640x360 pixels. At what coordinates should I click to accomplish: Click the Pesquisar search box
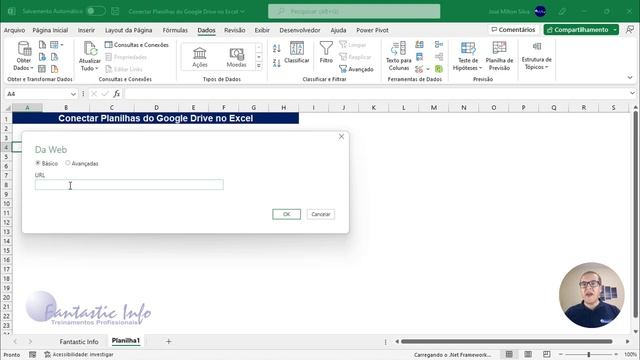click(x=354, y=11)
